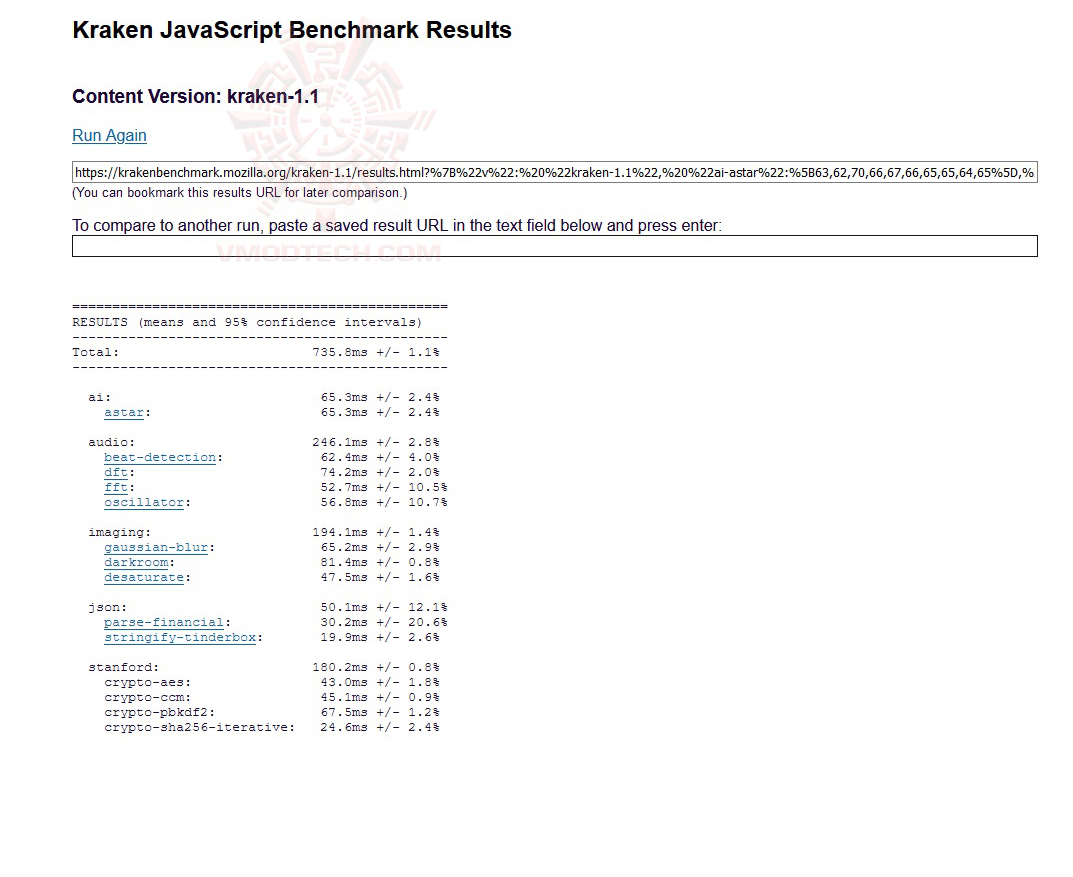The image size is (1073, 877).
Task: Click the 30.2ms parse-financial value
Action: point(344,623)
